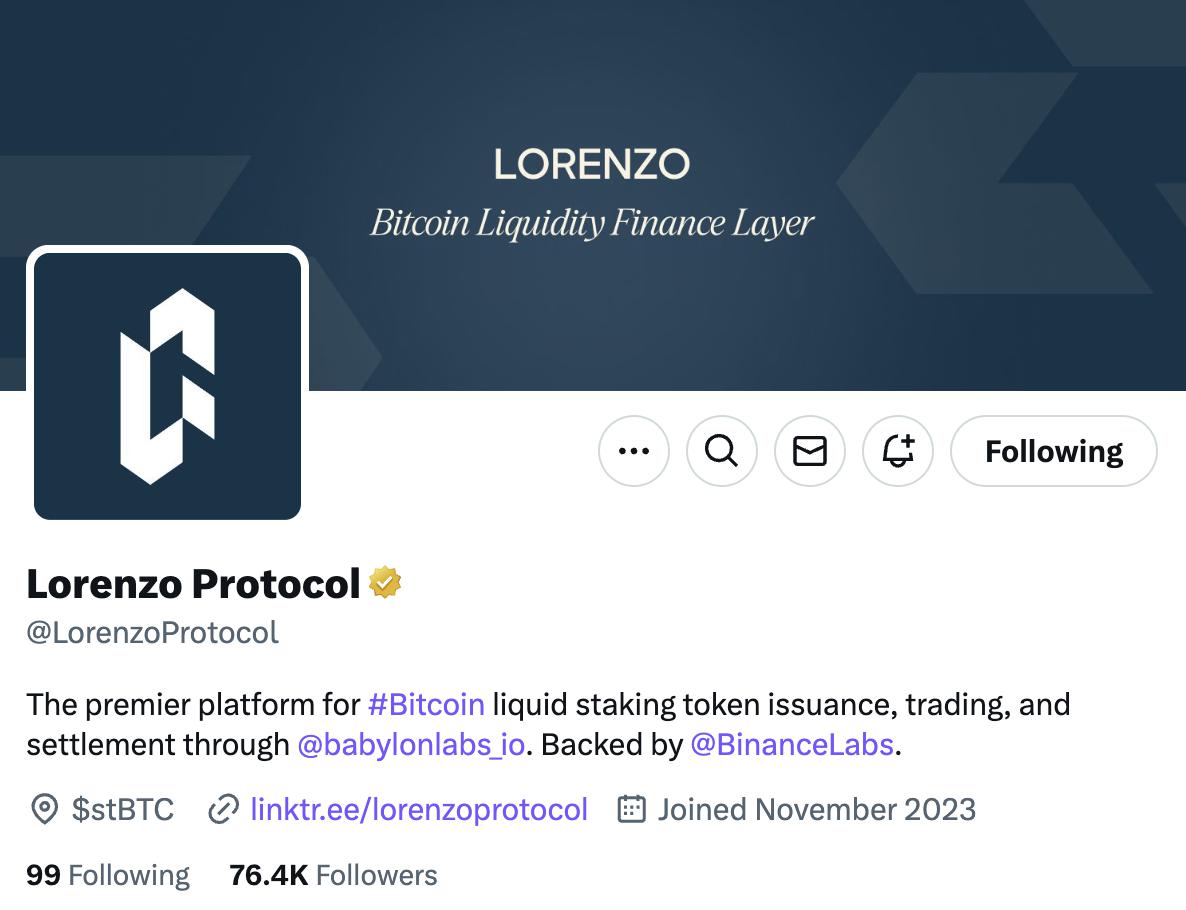Click the calendar joined date icon
The image size is (1186, 910).
[632, 809]
